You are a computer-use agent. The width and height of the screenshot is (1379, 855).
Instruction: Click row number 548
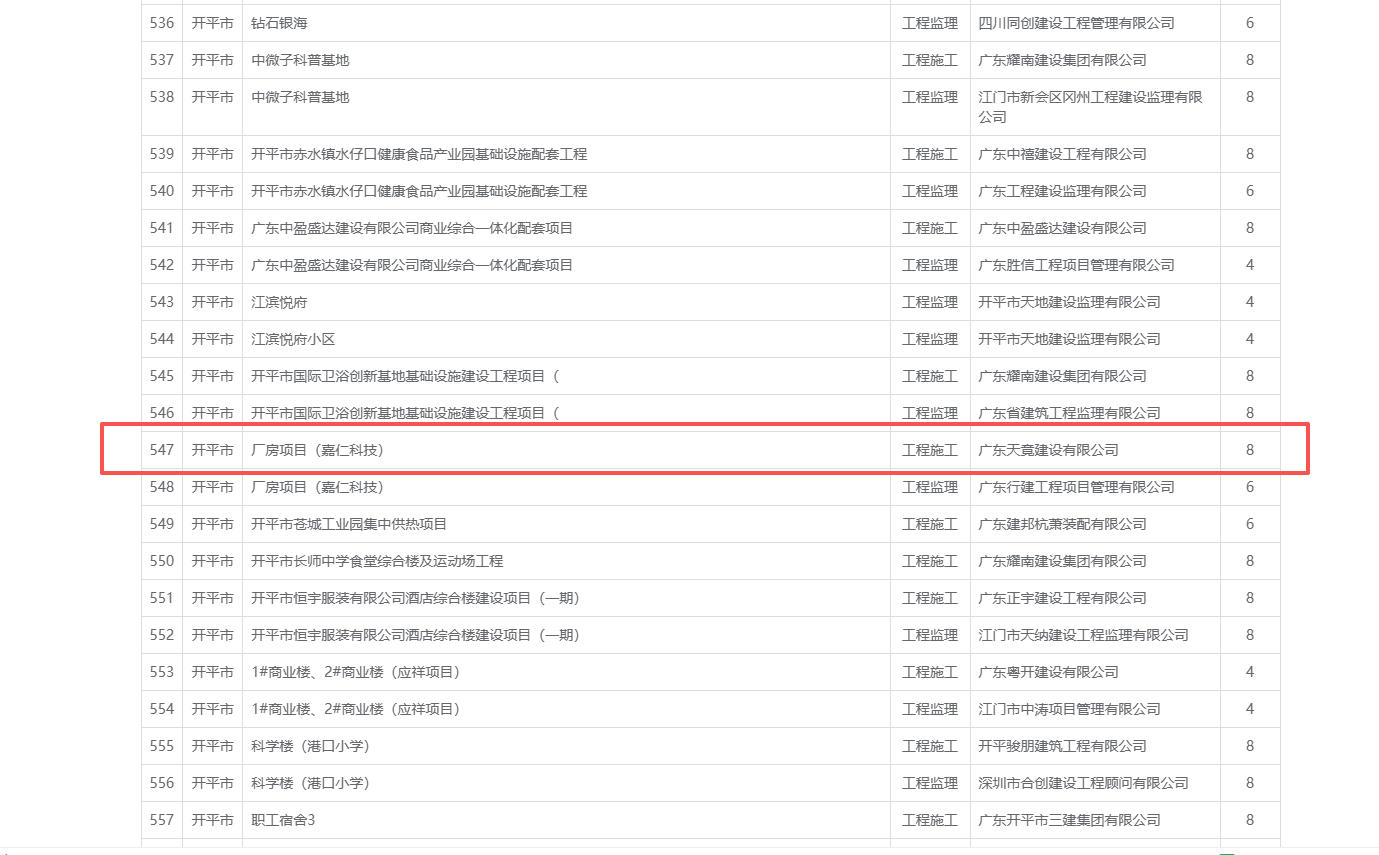162,487
